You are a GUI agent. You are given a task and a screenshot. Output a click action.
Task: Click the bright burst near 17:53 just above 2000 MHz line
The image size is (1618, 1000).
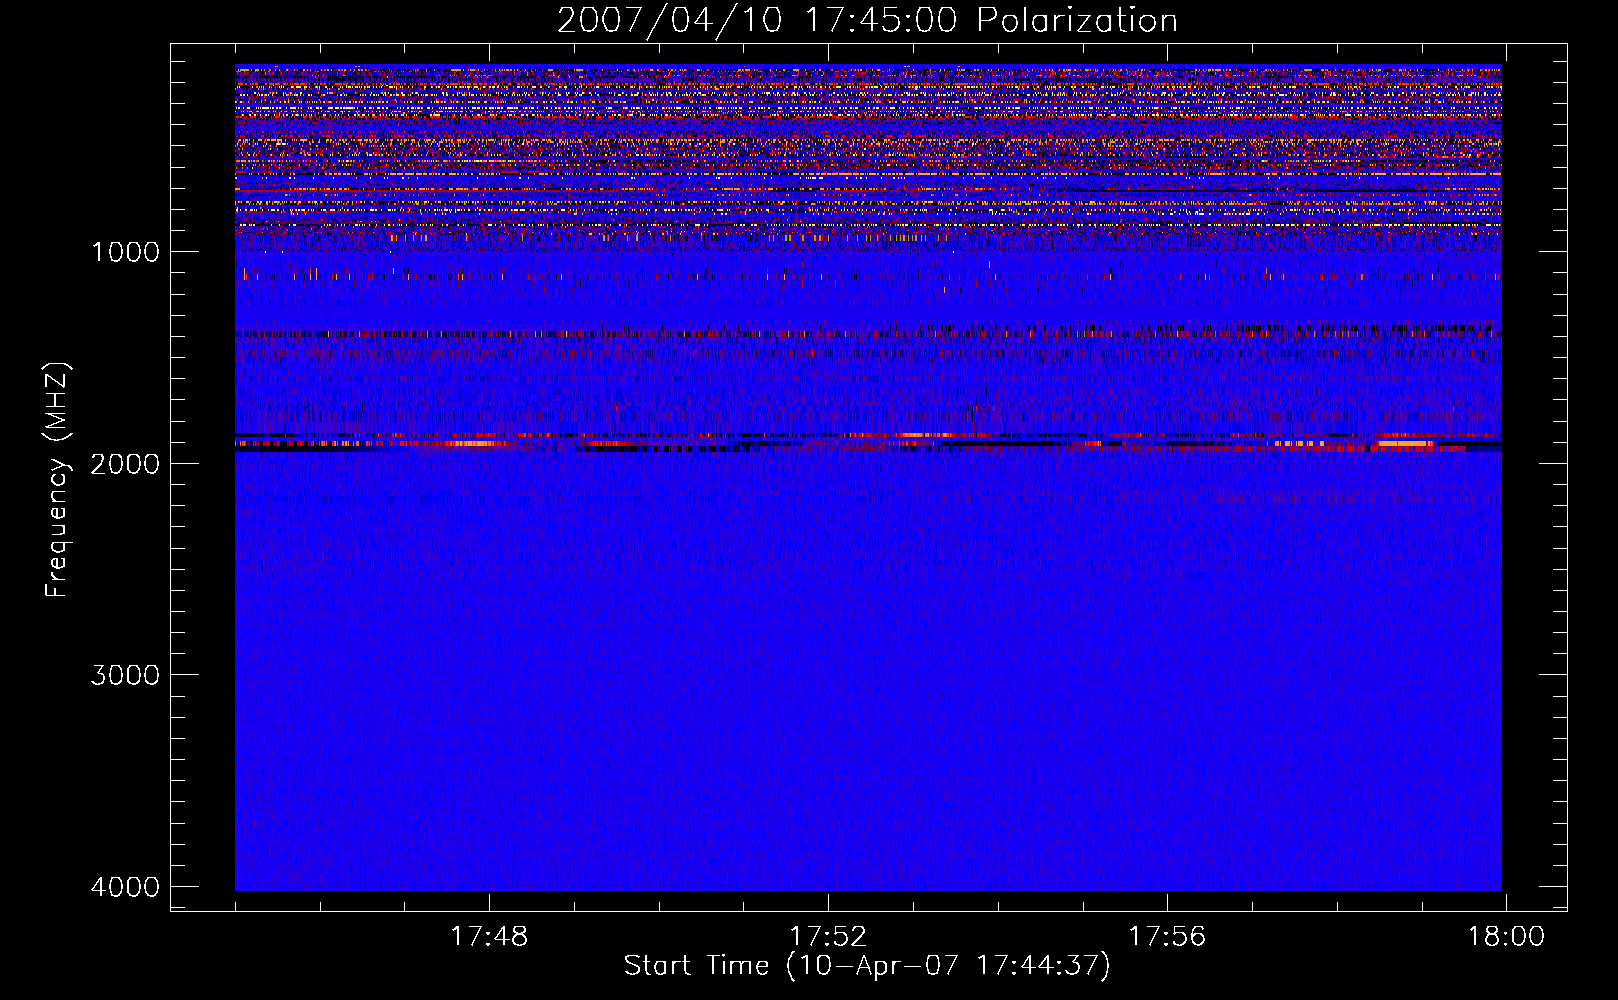(x=925, y=435)
